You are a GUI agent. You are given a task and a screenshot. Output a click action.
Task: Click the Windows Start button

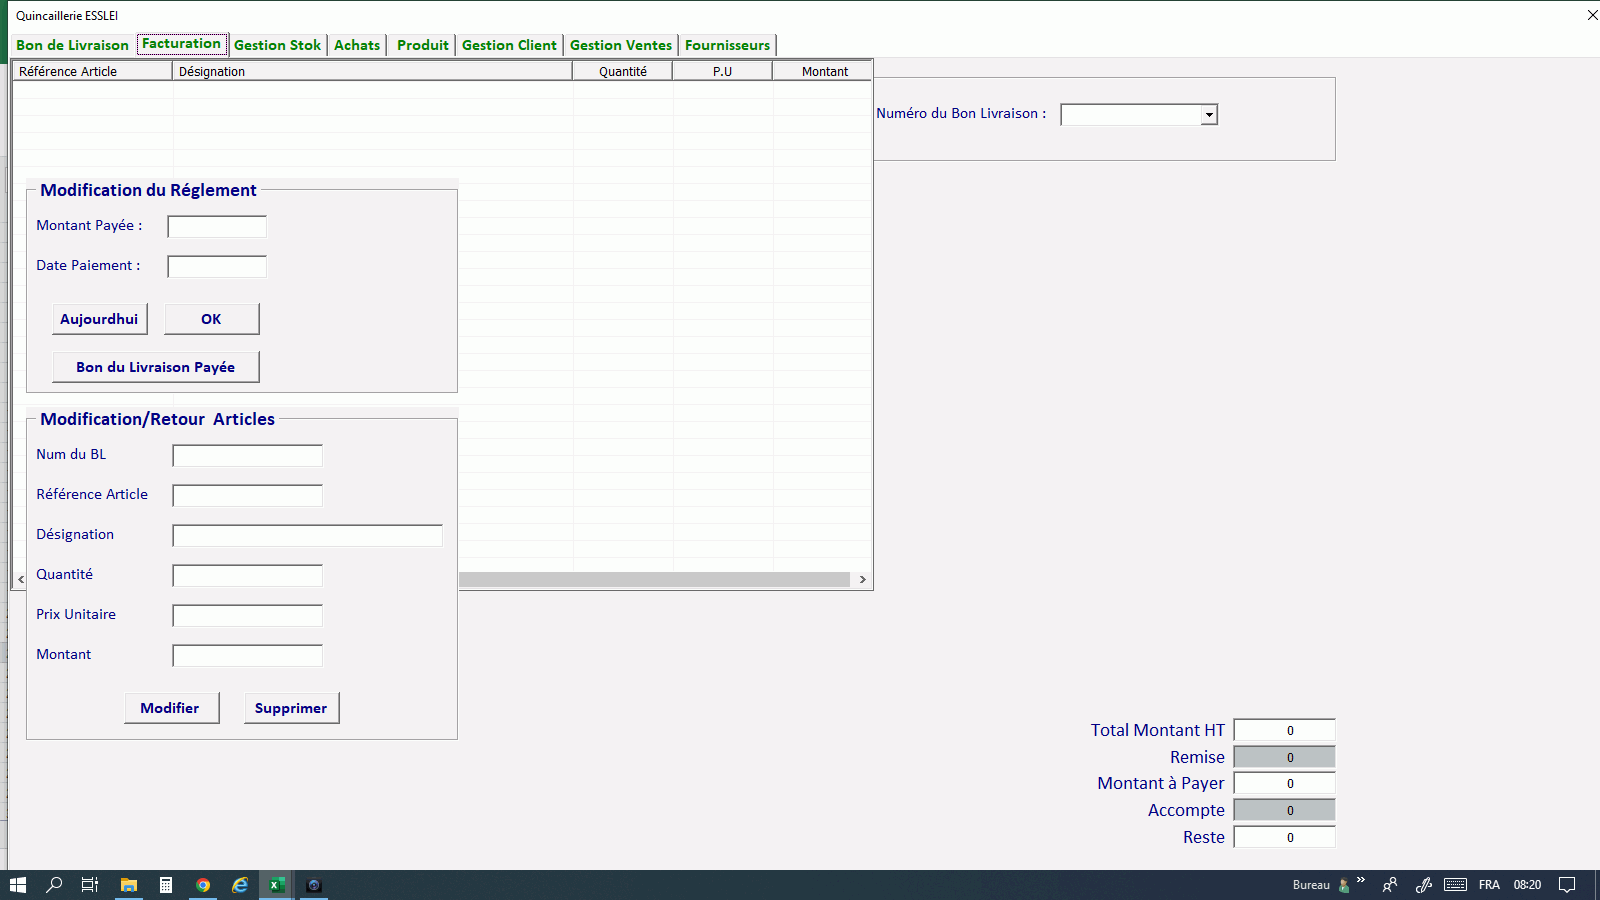coord(18,885)
